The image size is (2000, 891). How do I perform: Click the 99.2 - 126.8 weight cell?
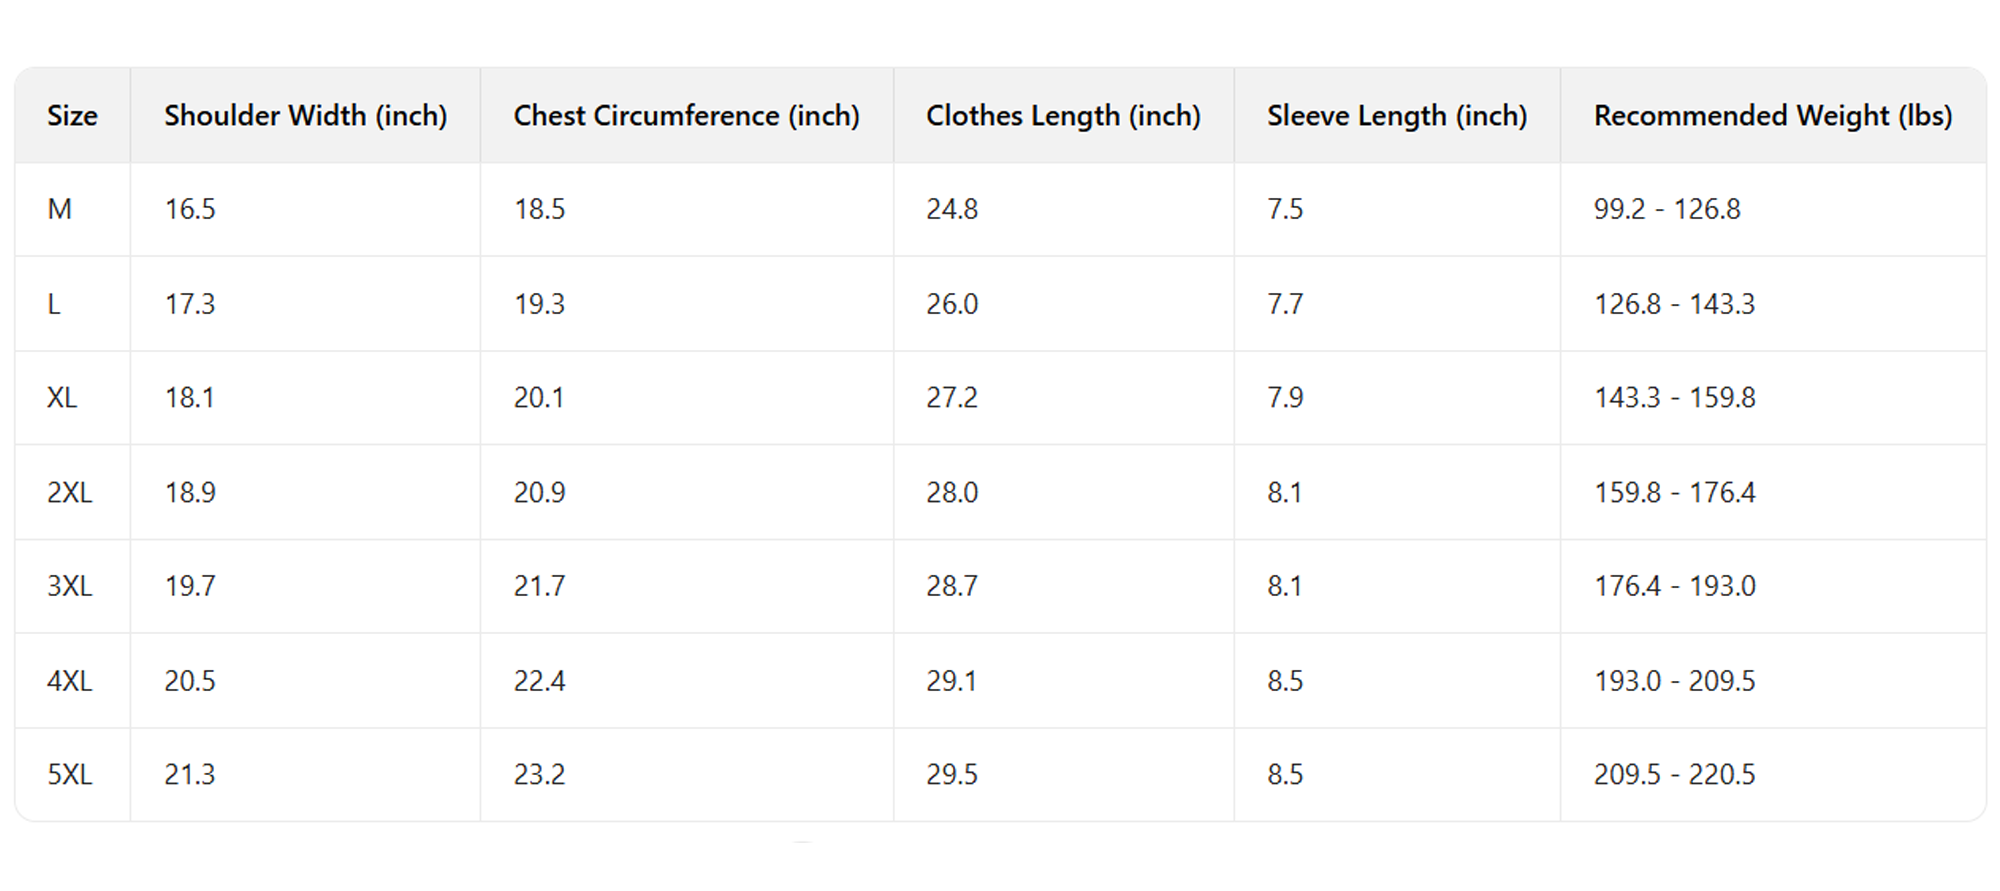[x=1667, y=209]
